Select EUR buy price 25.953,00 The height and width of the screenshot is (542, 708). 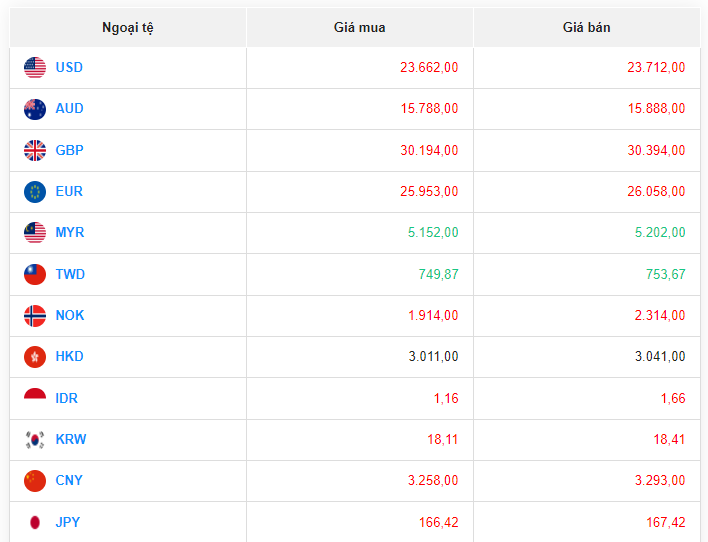(x=429, y=191)
